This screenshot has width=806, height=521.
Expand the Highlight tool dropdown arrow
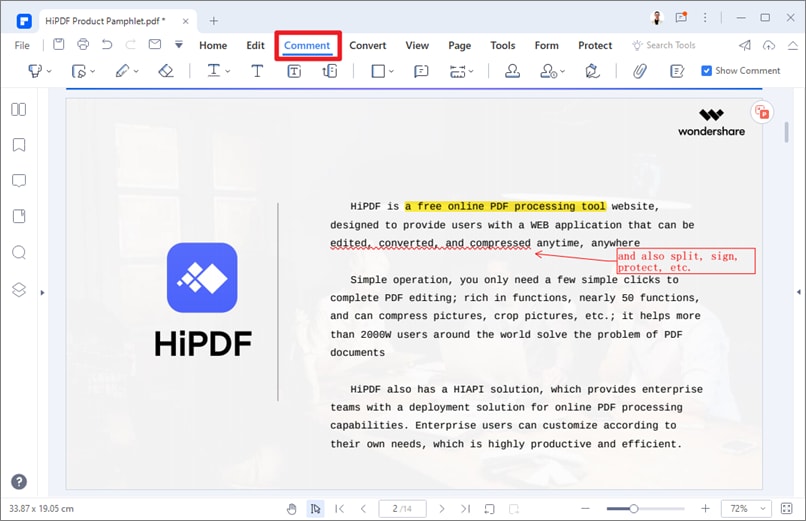click(x=49, y=71)
